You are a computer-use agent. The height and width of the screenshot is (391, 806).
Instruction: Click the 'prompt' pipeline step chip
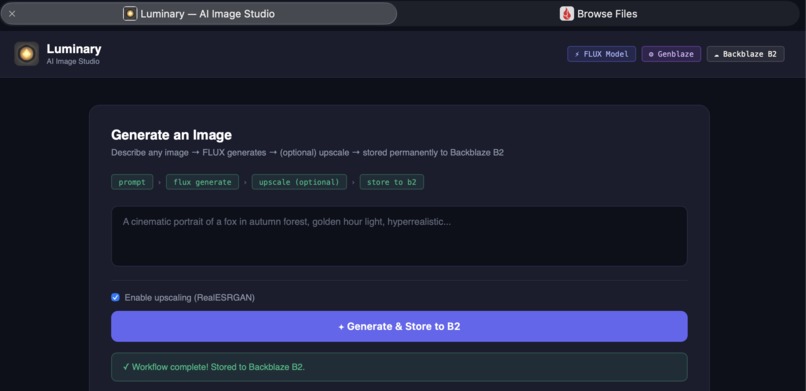pyautogui.click(x=132, y=182)
